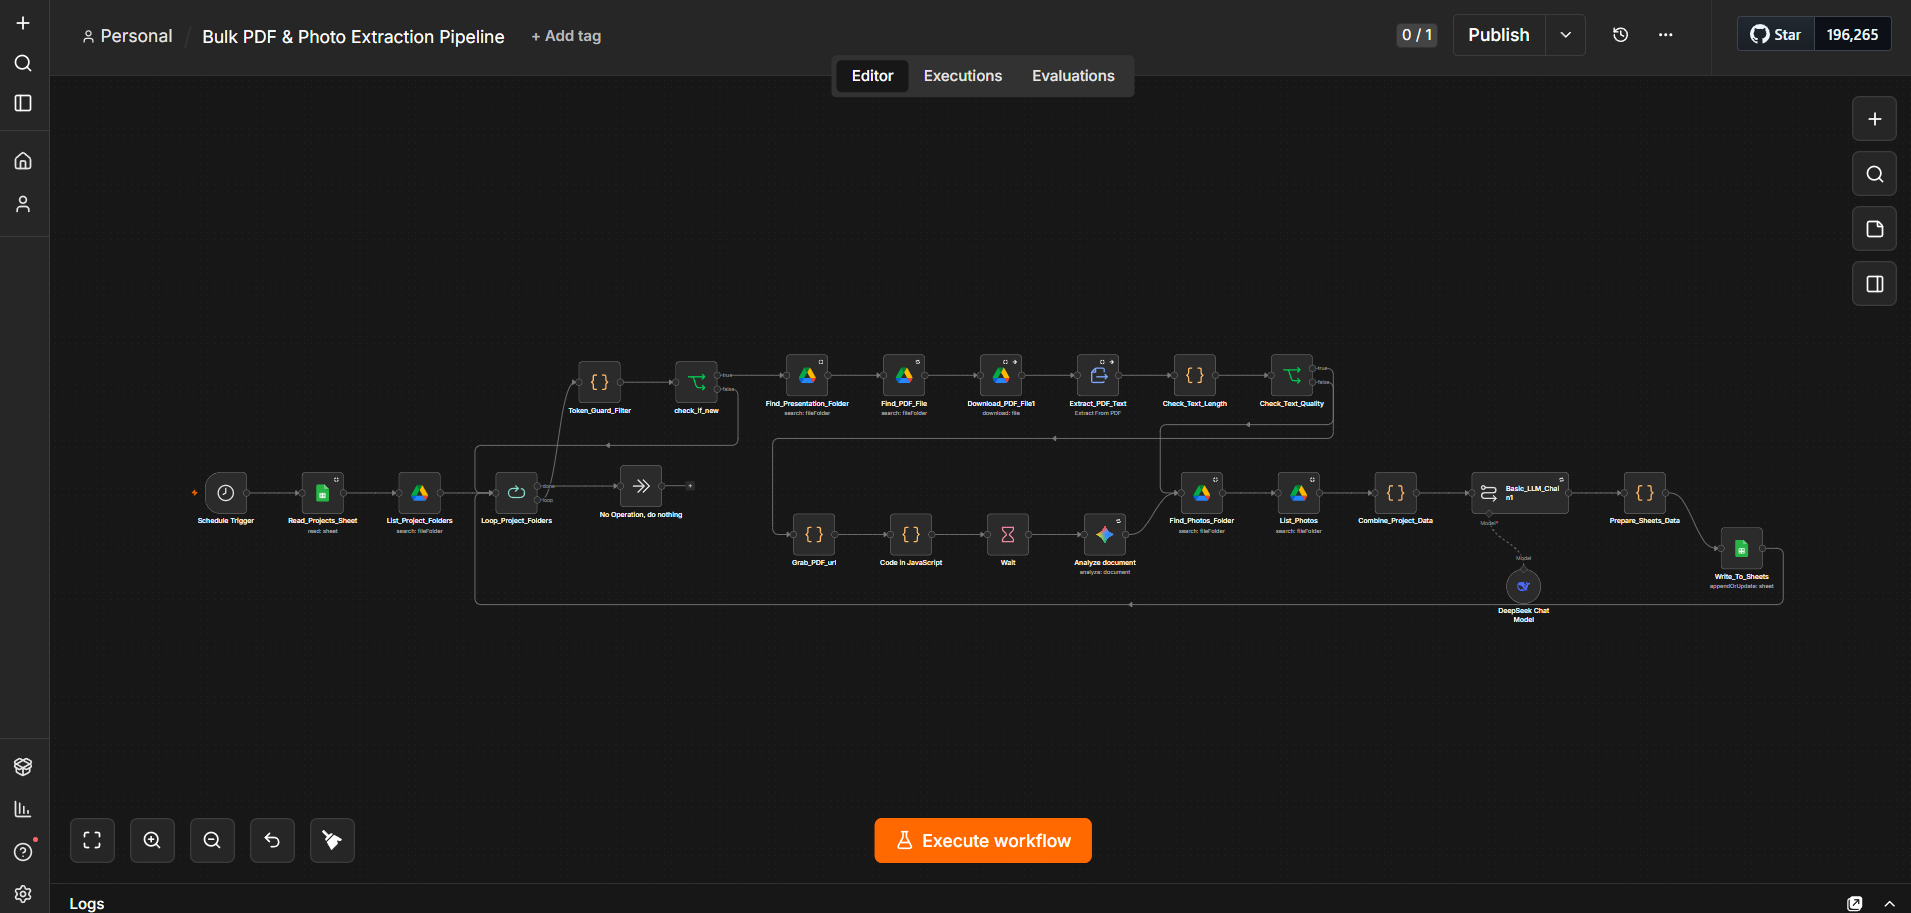This screenshot has width=1911, height=913.
Task: Open node search on canvas right panel
Action: point(1875,174)
